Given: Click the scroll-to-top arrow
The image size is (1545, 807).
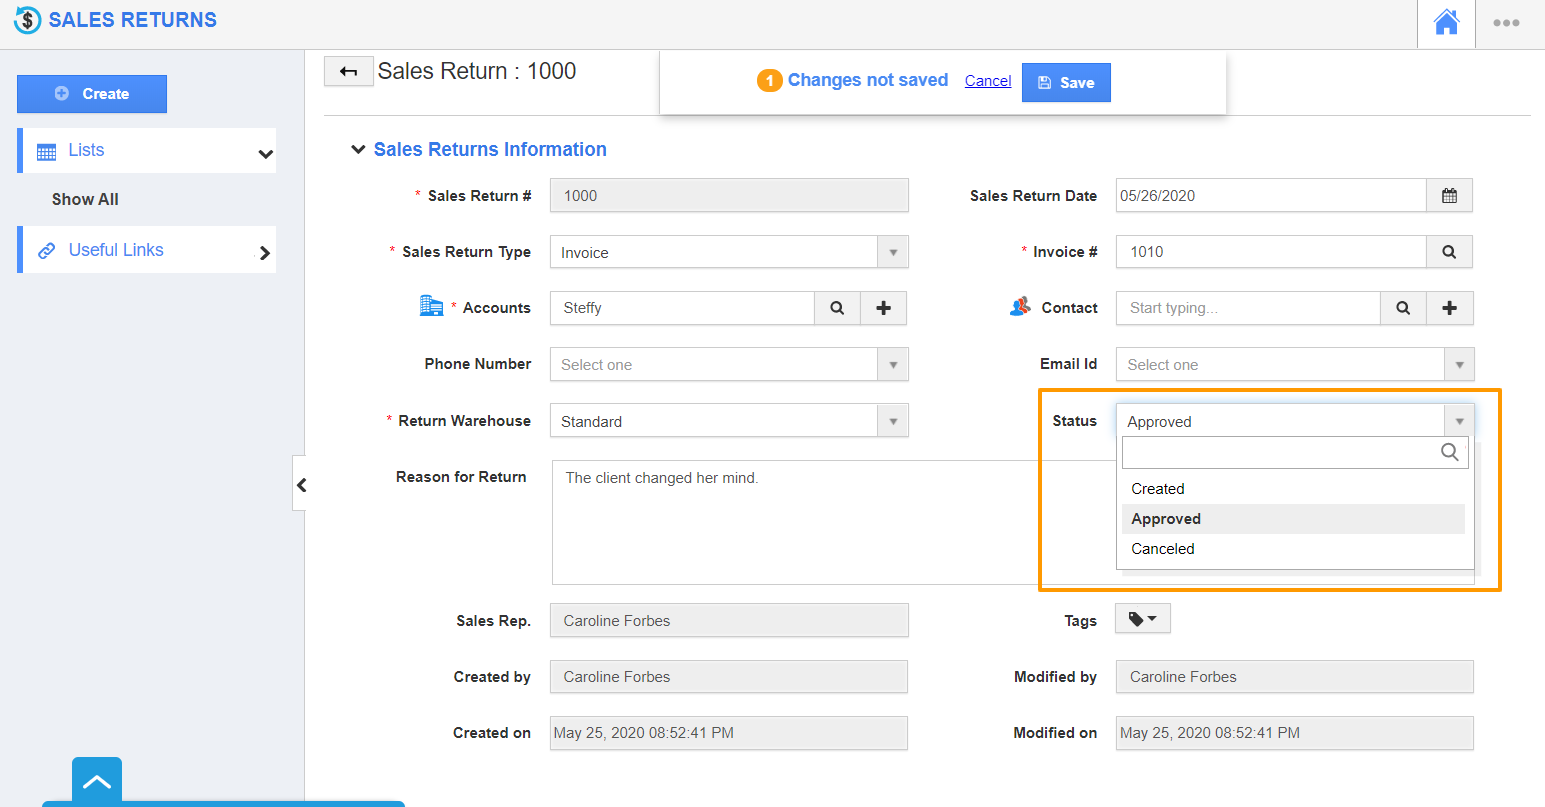Looking at the screenshot, I should [x=96, y=781].
